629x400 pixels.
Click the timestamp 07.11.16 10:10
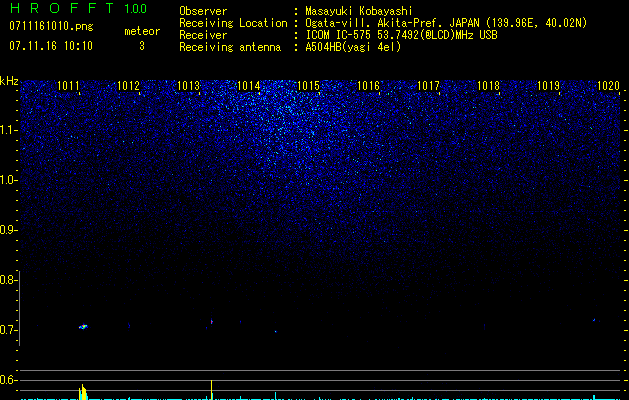pyautogui.click(x=51, y=46)
